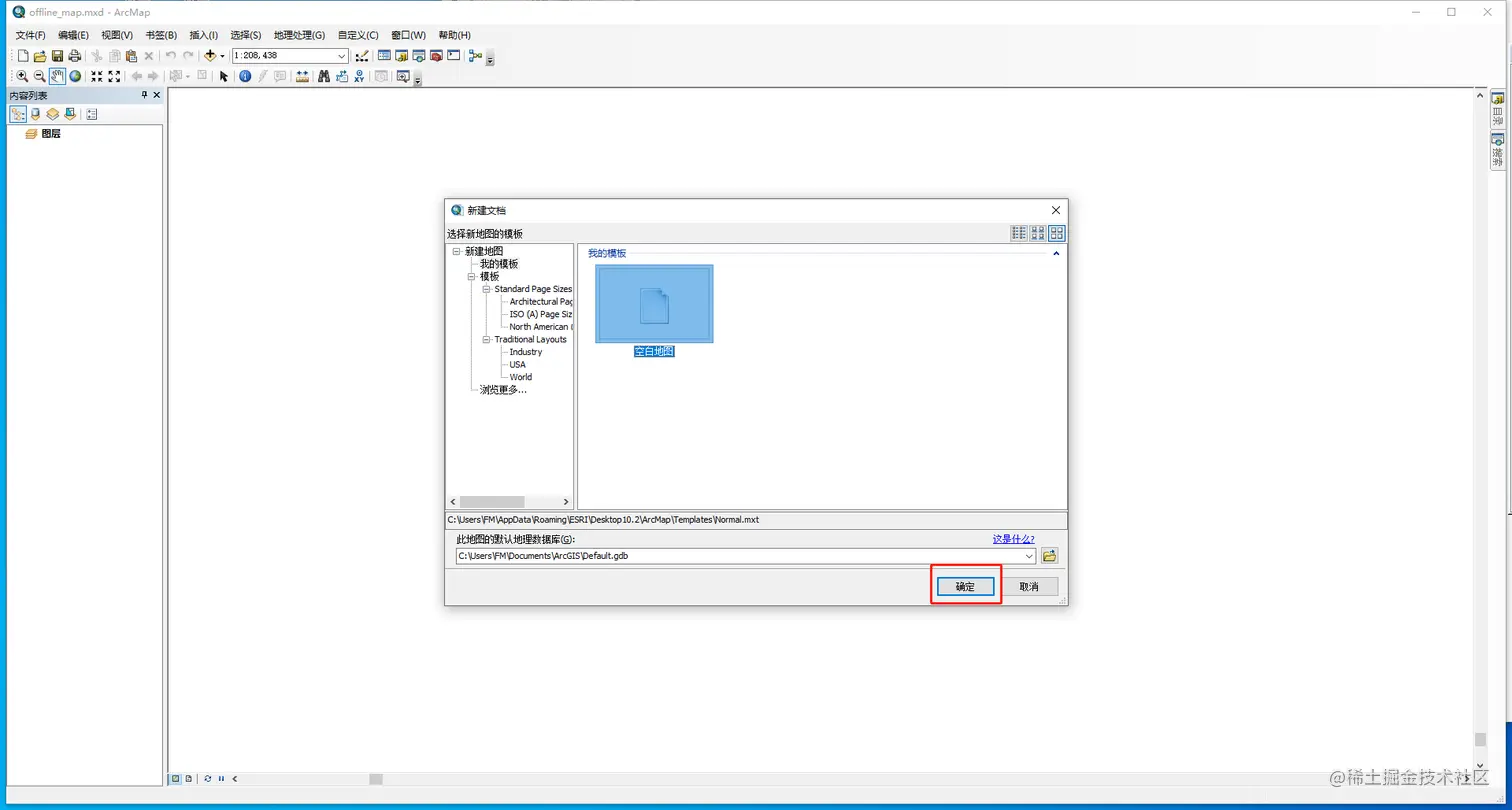The height and width of the screenshot is (810, 1512).
Task: Click the Find Route icon
Action: click(342, 76)
